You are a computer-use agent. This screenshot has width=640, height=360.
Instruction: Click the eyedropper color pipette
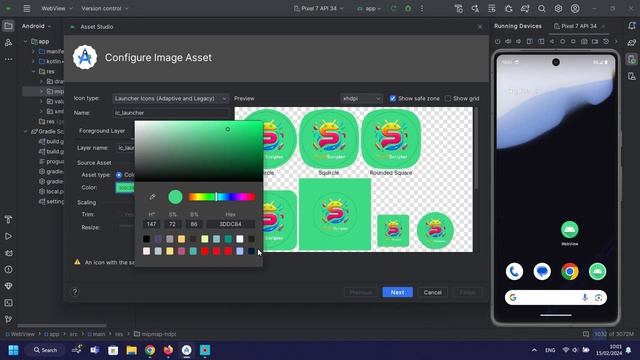(x=152, y=197)
